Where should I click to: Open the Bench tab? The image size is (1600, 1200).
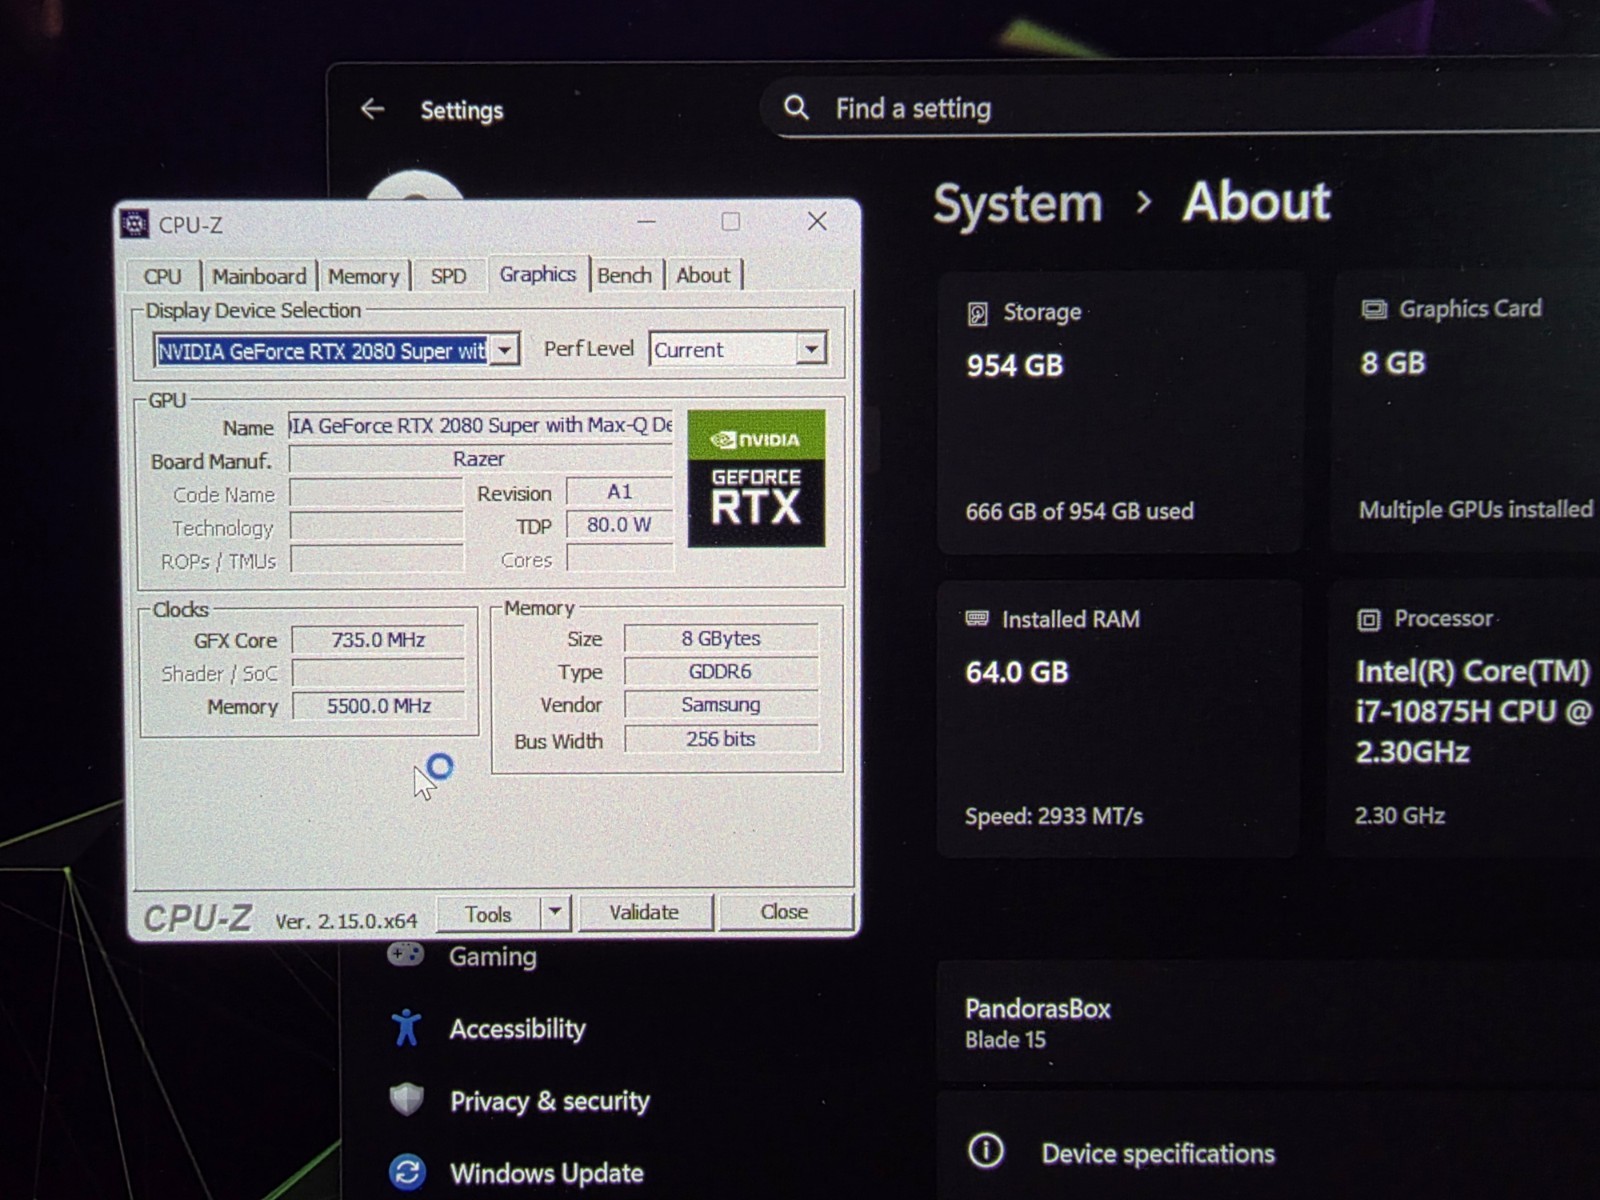pos(625,275)
